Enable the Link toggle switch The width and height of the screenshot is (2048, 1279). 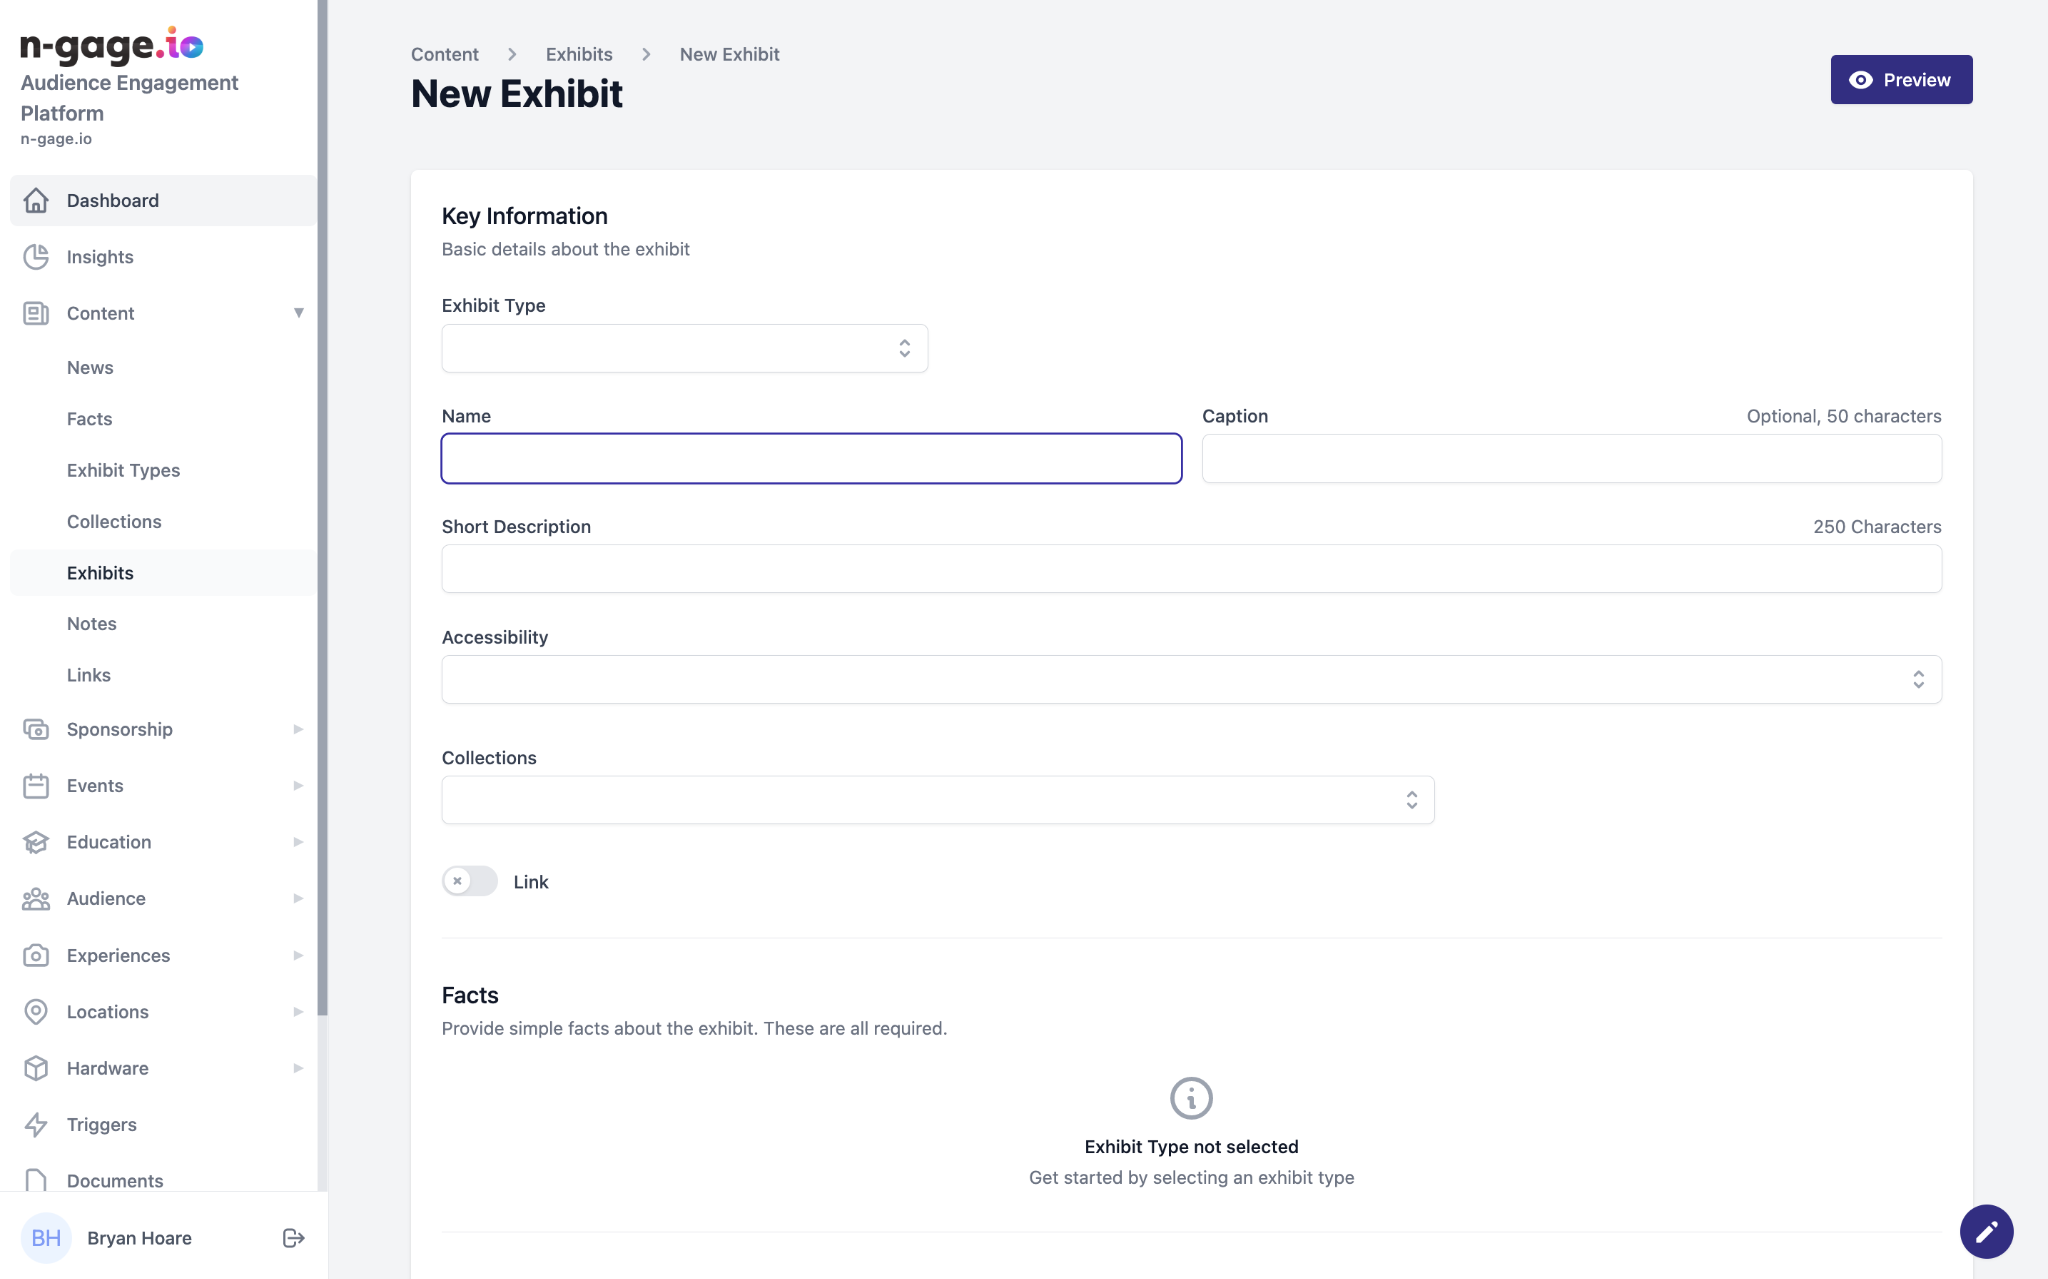point(470,881)
